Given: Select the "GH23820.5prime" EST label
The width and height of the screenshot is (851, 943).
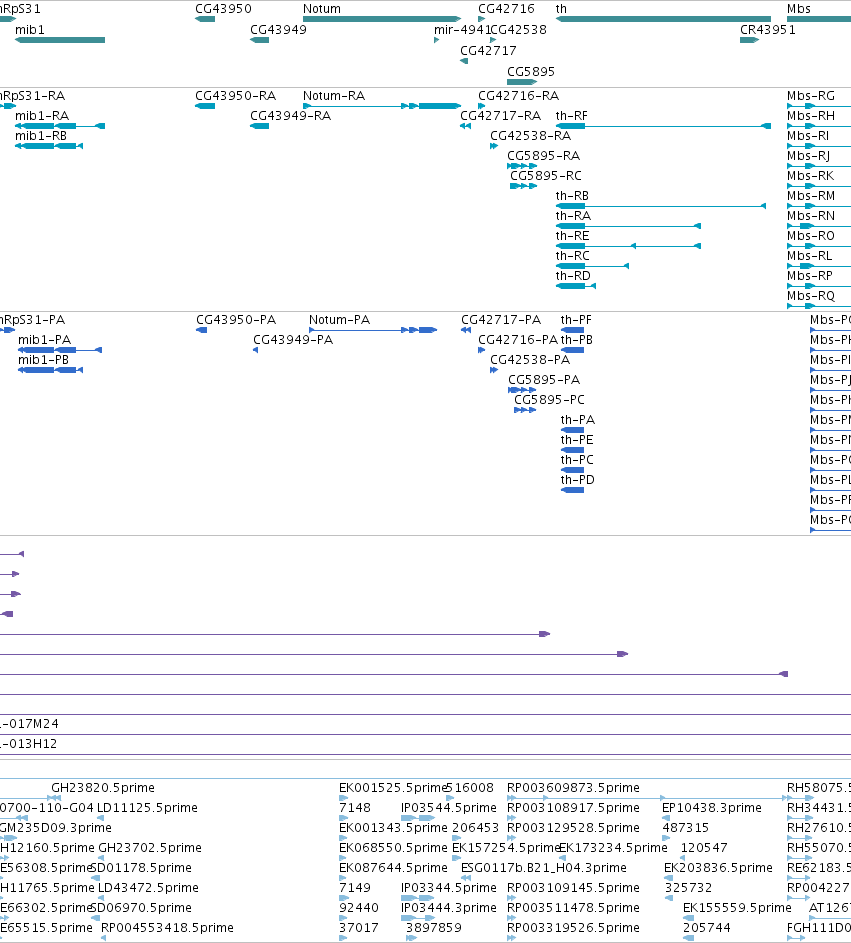Looking at the screenshot, I should 103,788.
